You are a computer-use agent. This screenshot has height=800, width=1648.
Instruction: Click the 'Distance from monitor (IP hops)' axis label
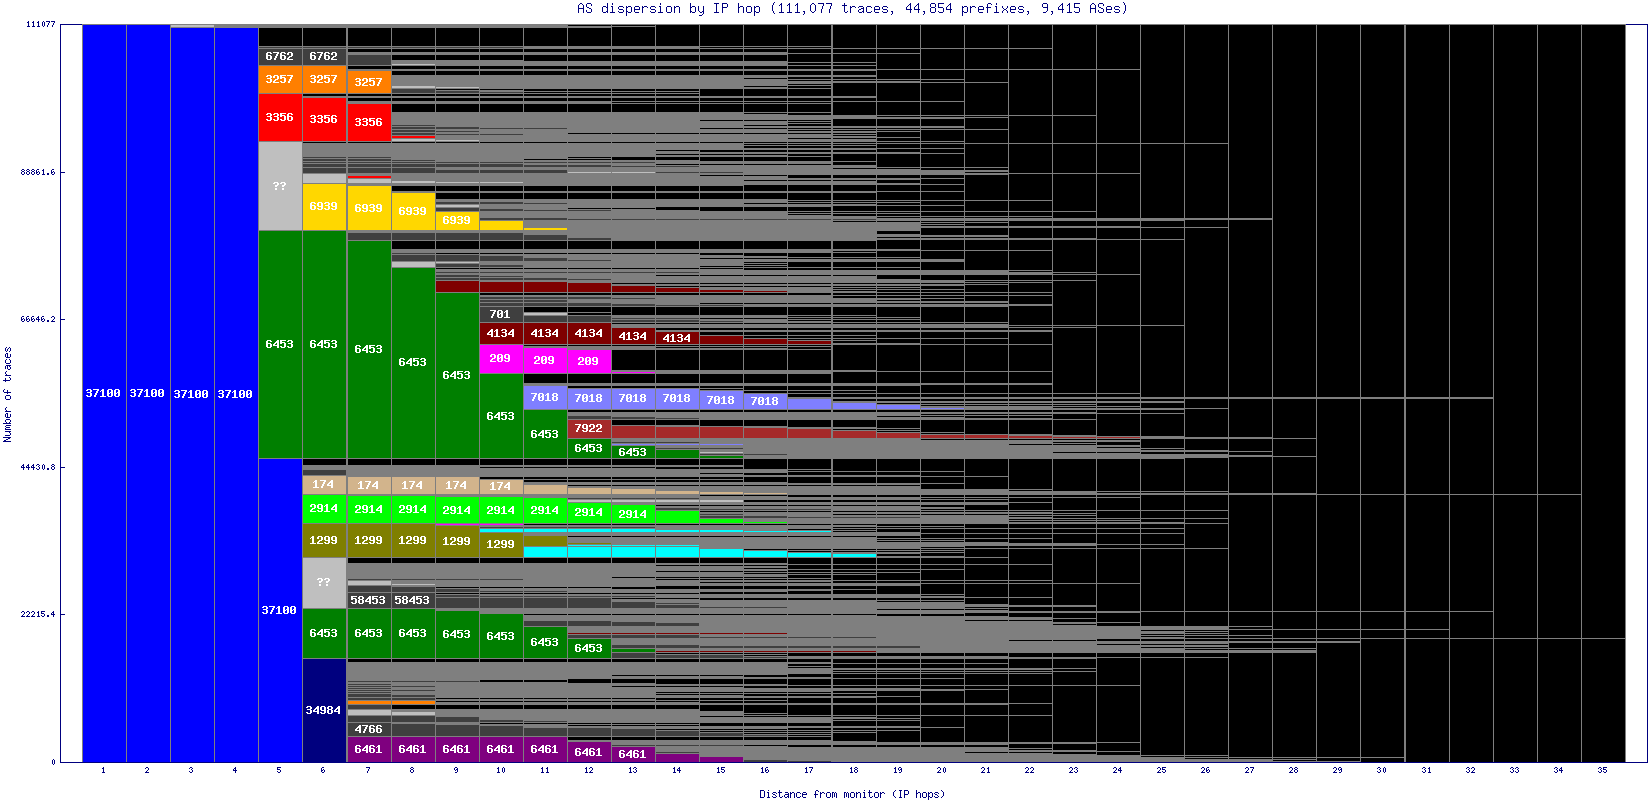[x=851, y=794]
